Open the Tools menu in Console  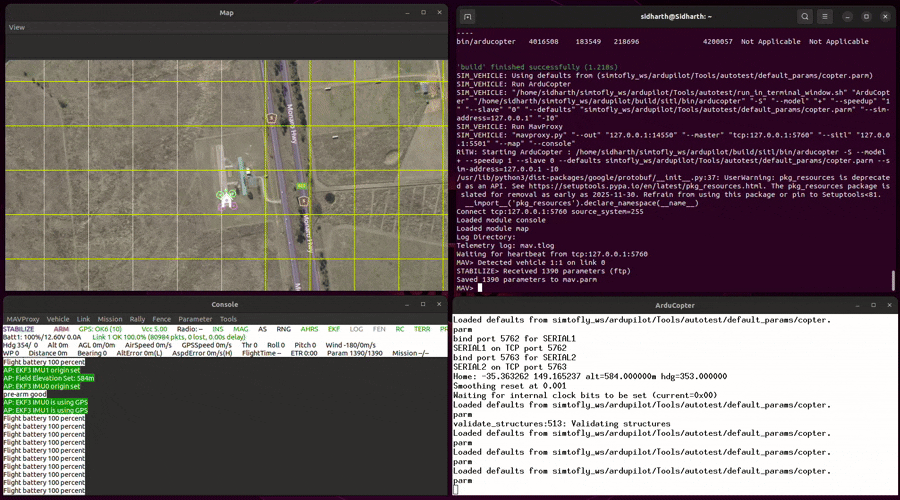pos(228,319)
